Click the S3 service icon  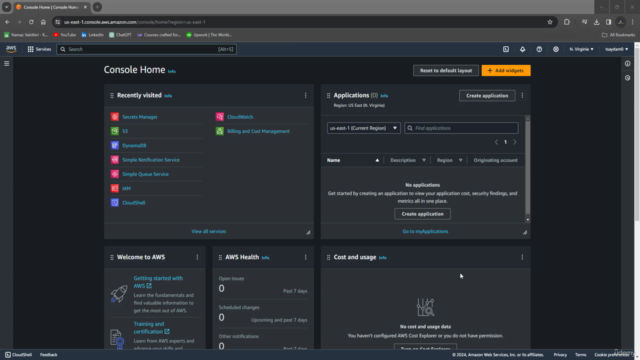pos(115,131)
